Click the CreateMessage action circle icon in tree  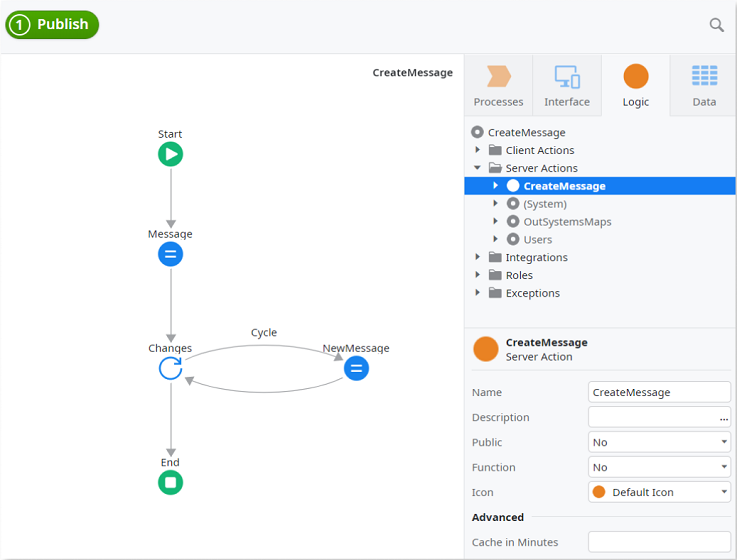(x=513, y=186)
